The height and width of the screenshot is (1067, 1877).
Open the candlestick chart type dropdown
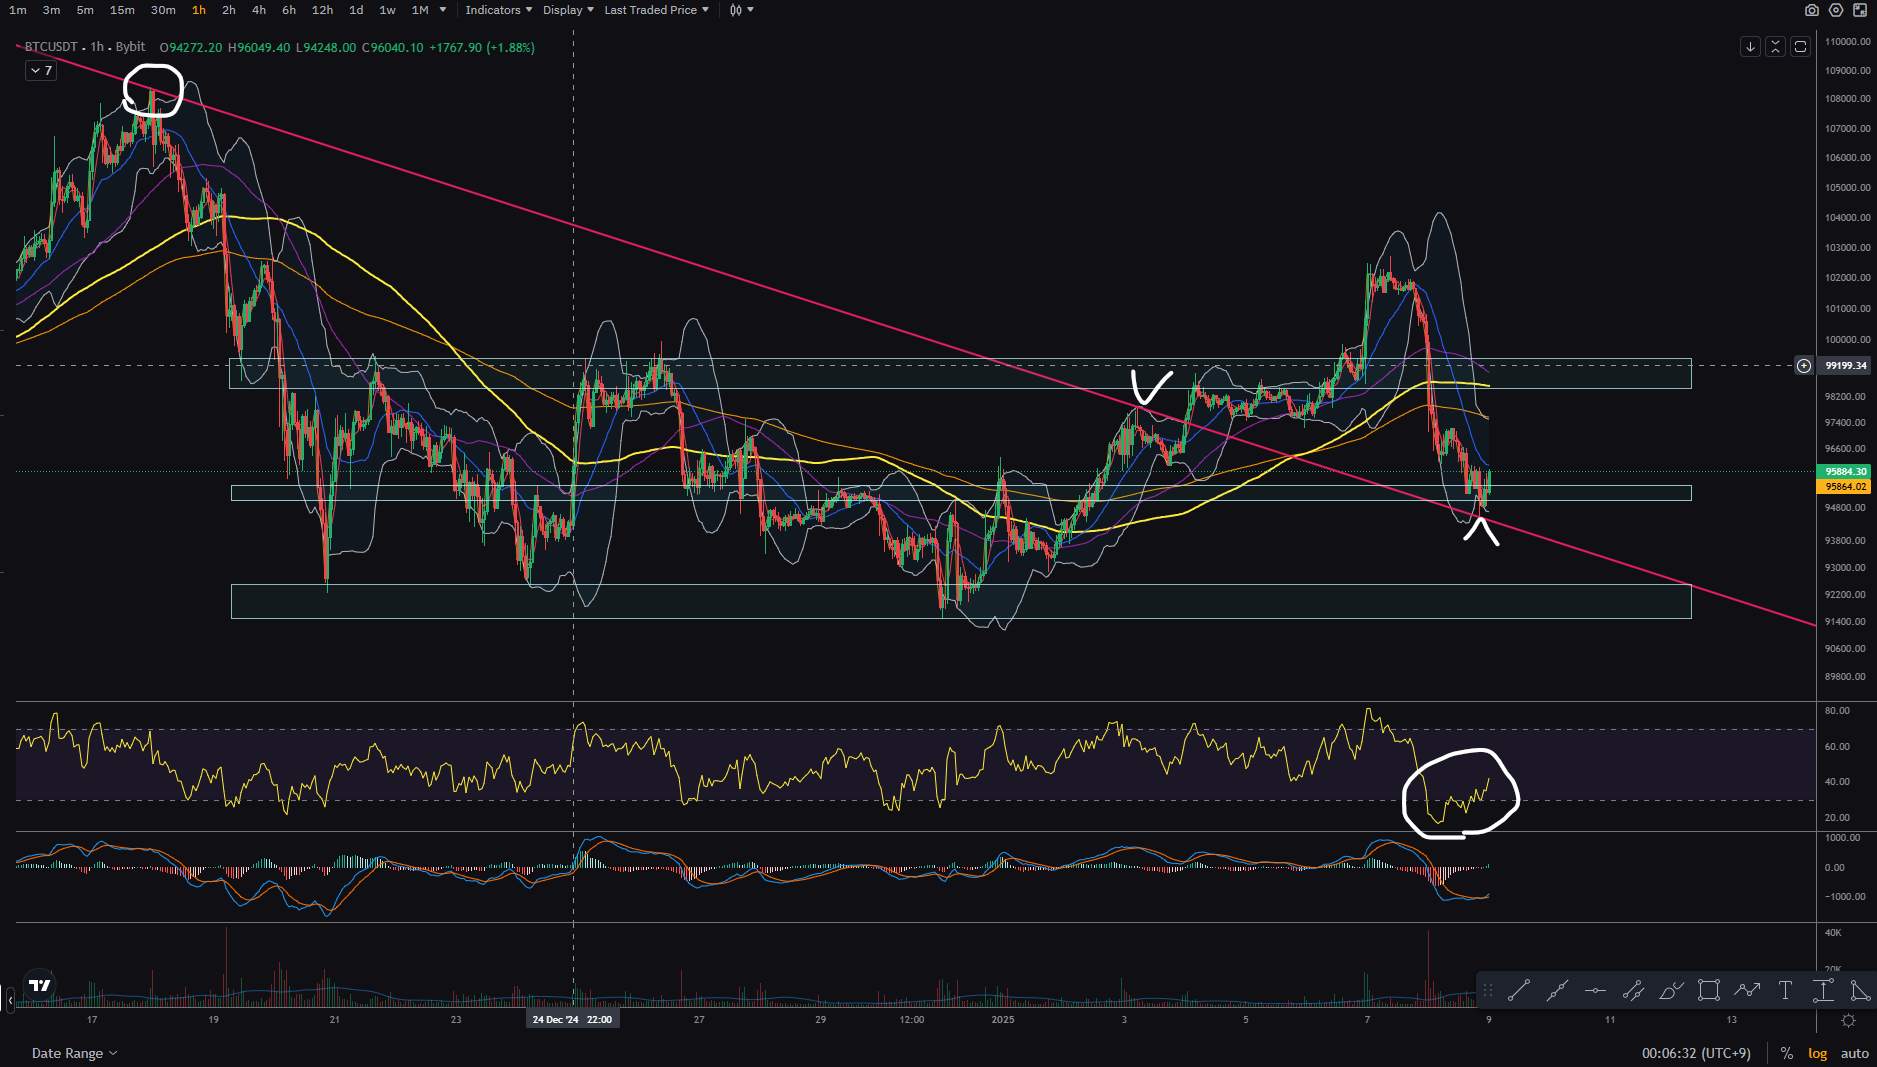pos(741,10)
